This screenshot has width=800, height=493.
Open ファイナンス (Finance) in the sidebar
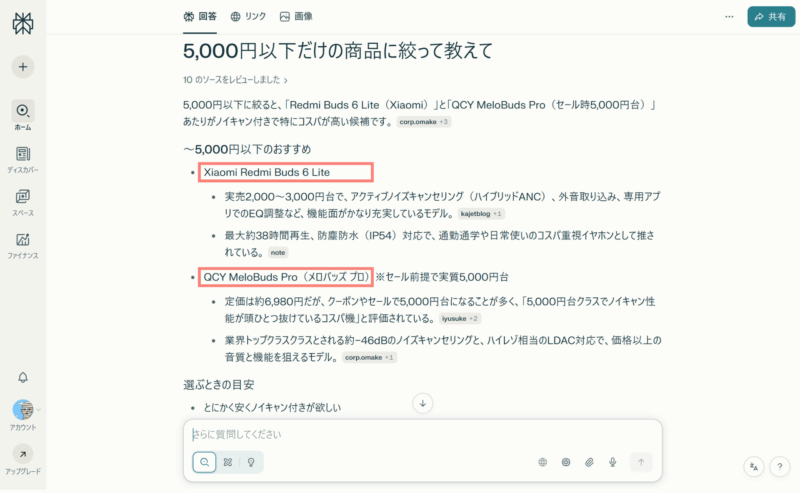coord(22,240)
